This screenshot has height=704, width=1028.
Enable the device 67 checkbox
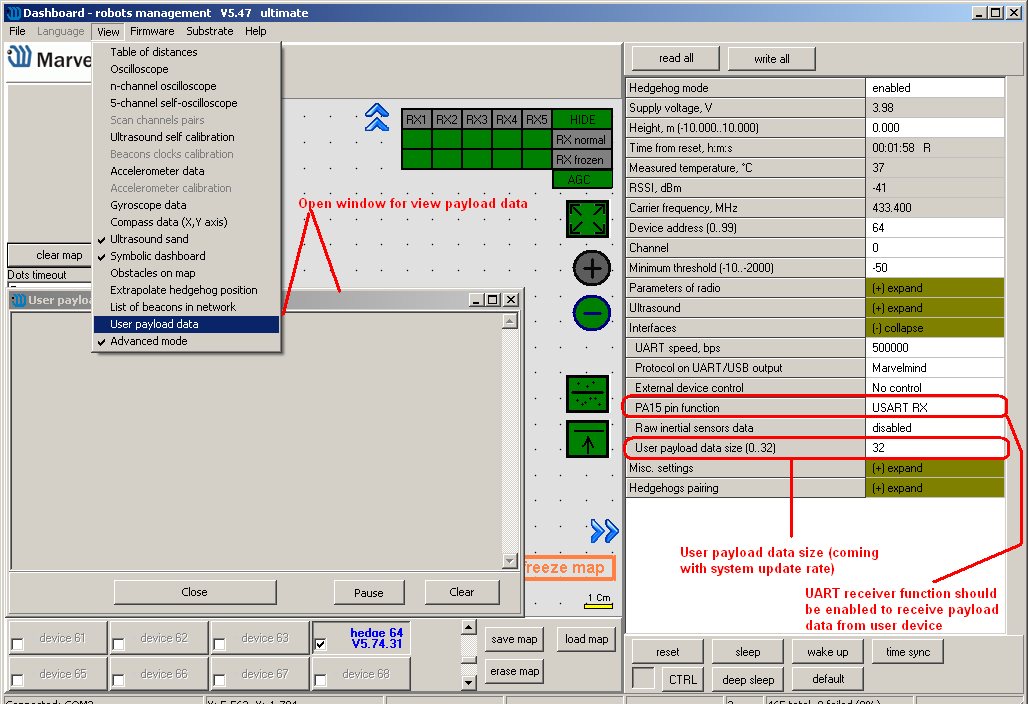[x=219, y=680]
